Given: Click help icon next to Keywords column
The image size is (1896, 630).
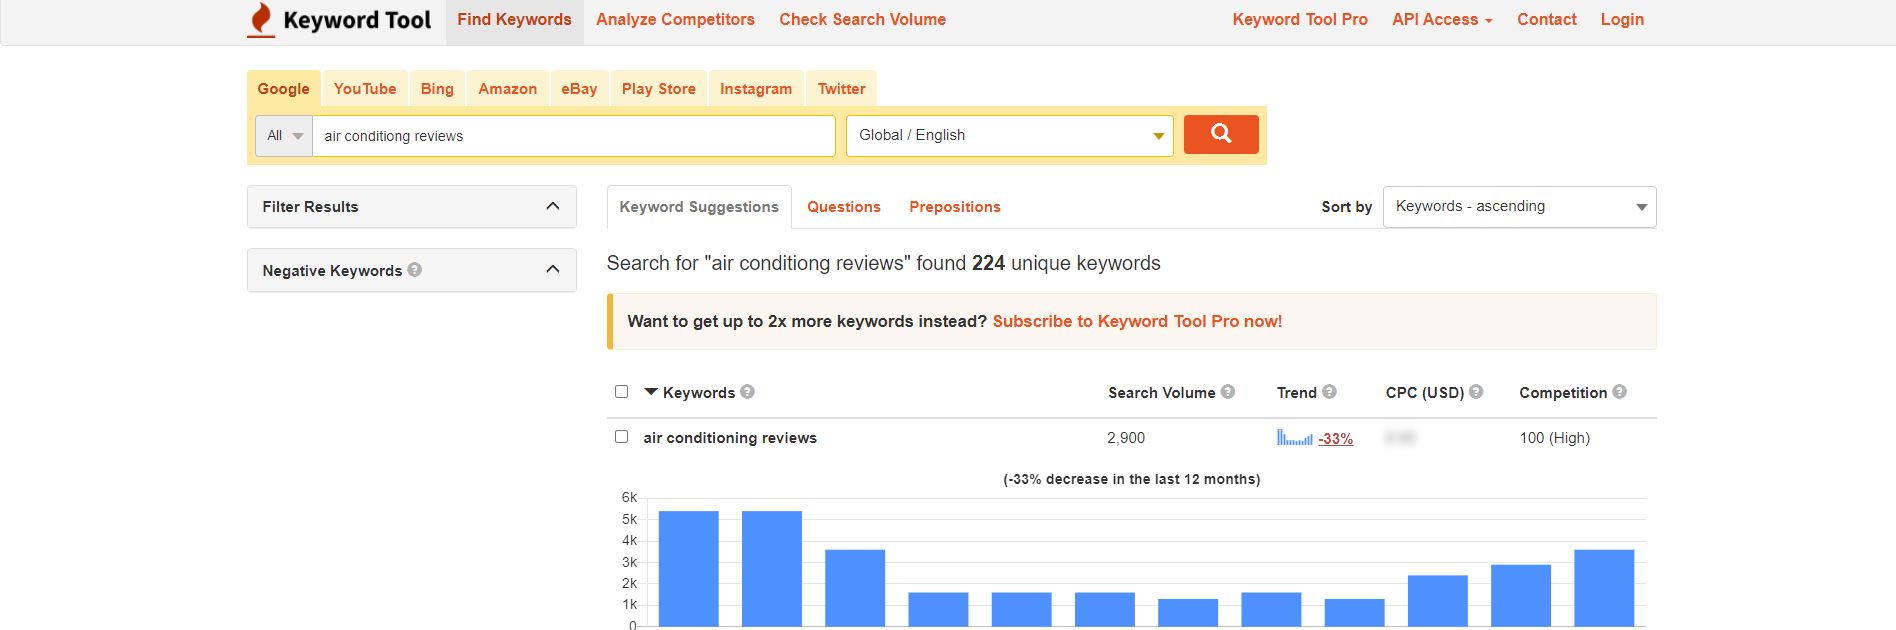Looking at the screenshot, I should [x=747, y=392].
